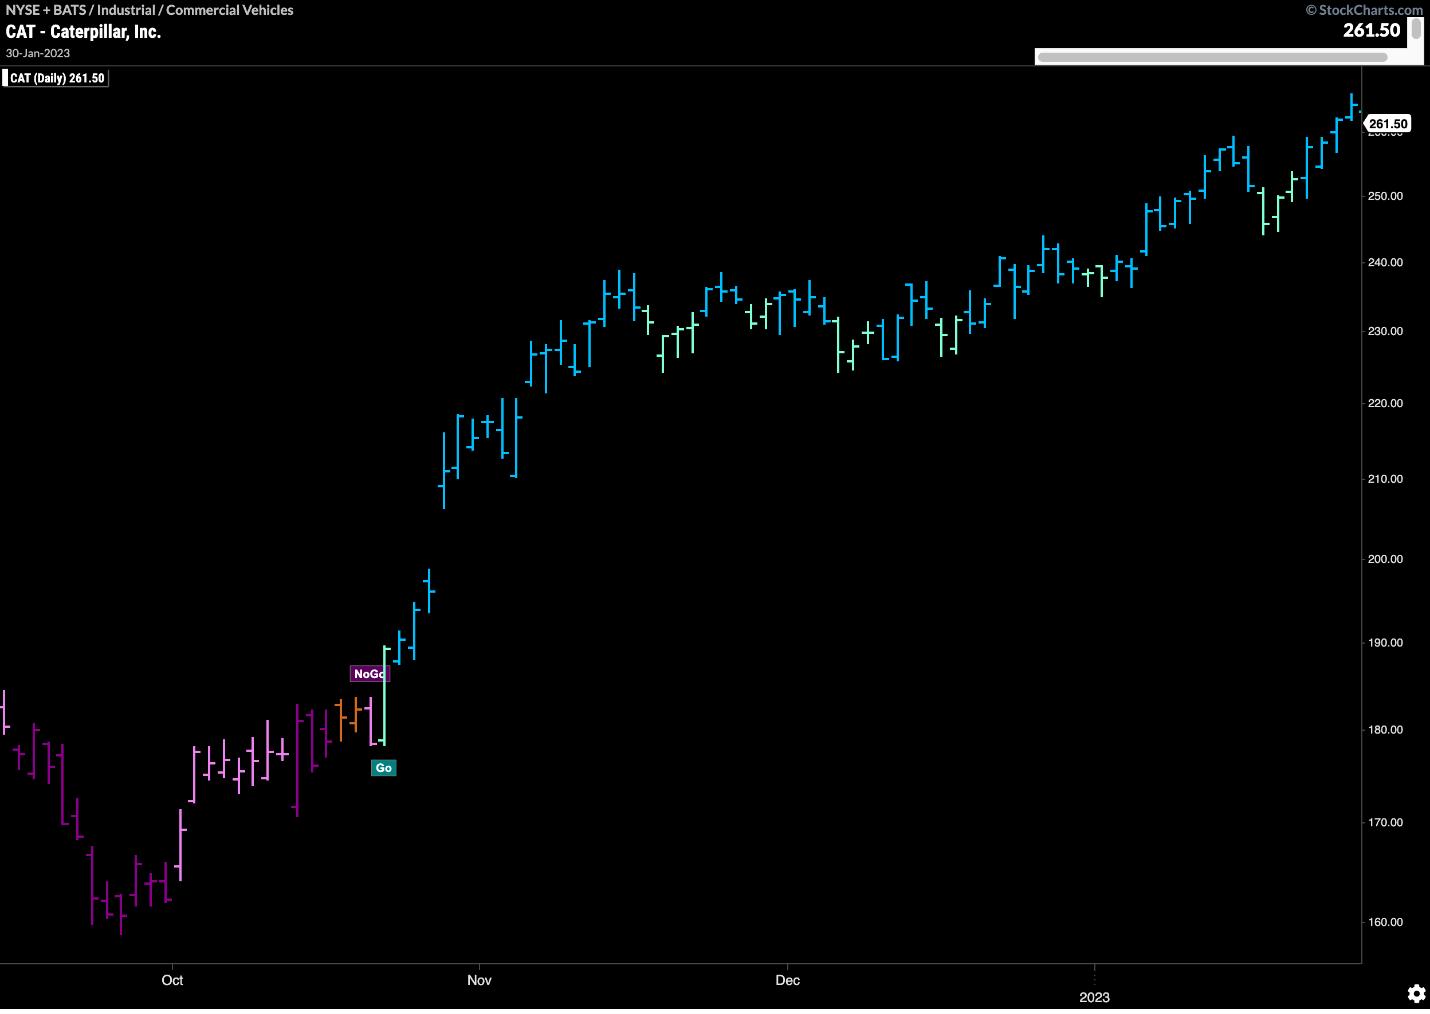Screen dimensions: 1430x1014
Task: Click the 261.50 price flag on axis
Action: click(1388, 124)
